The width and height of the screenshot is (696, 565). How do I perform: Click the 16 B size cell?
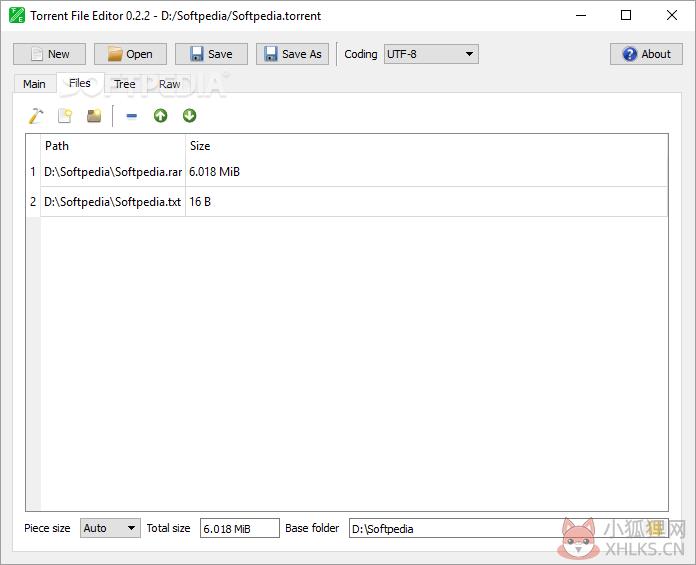click(426, 202)
